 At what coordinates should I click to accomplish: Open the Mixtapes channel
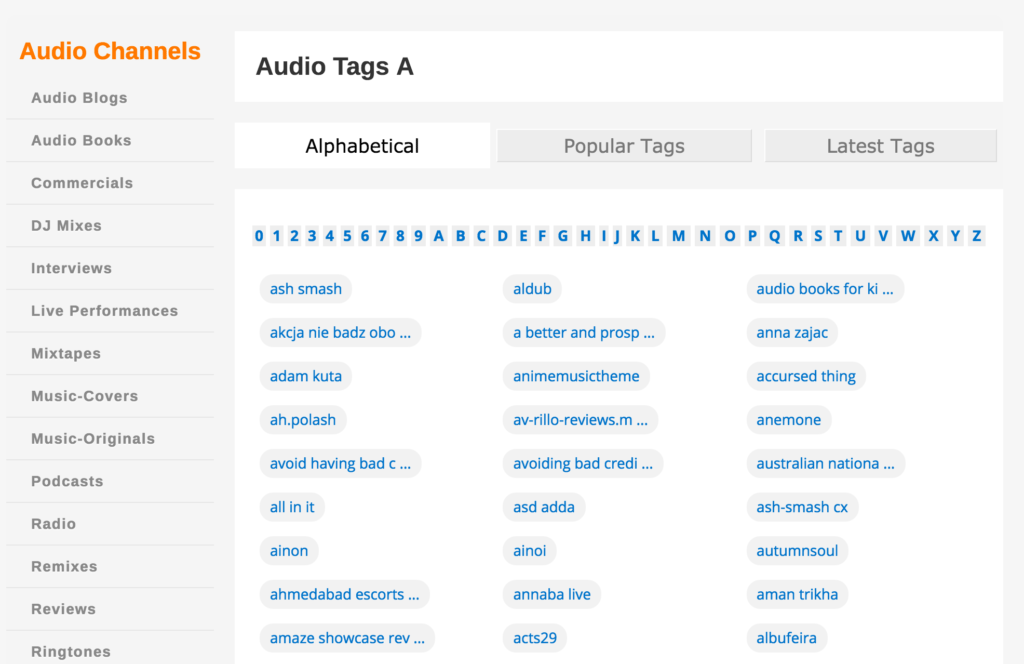click(x=66, y=353)
